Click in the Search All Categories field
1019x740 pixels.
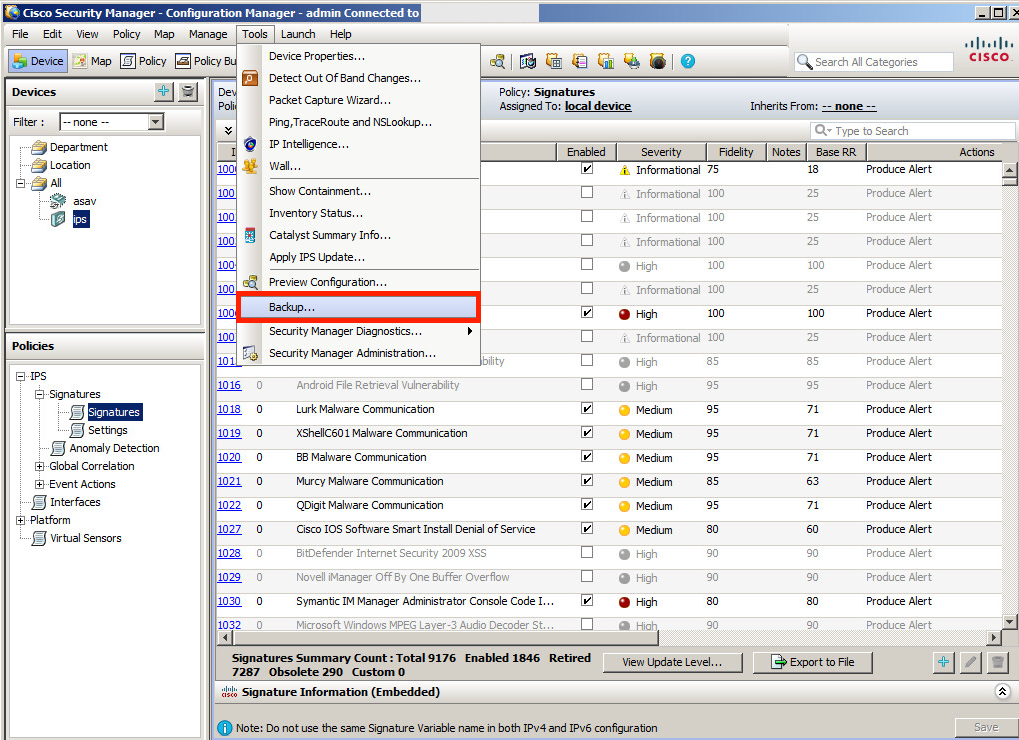click(x=874, y=62)
